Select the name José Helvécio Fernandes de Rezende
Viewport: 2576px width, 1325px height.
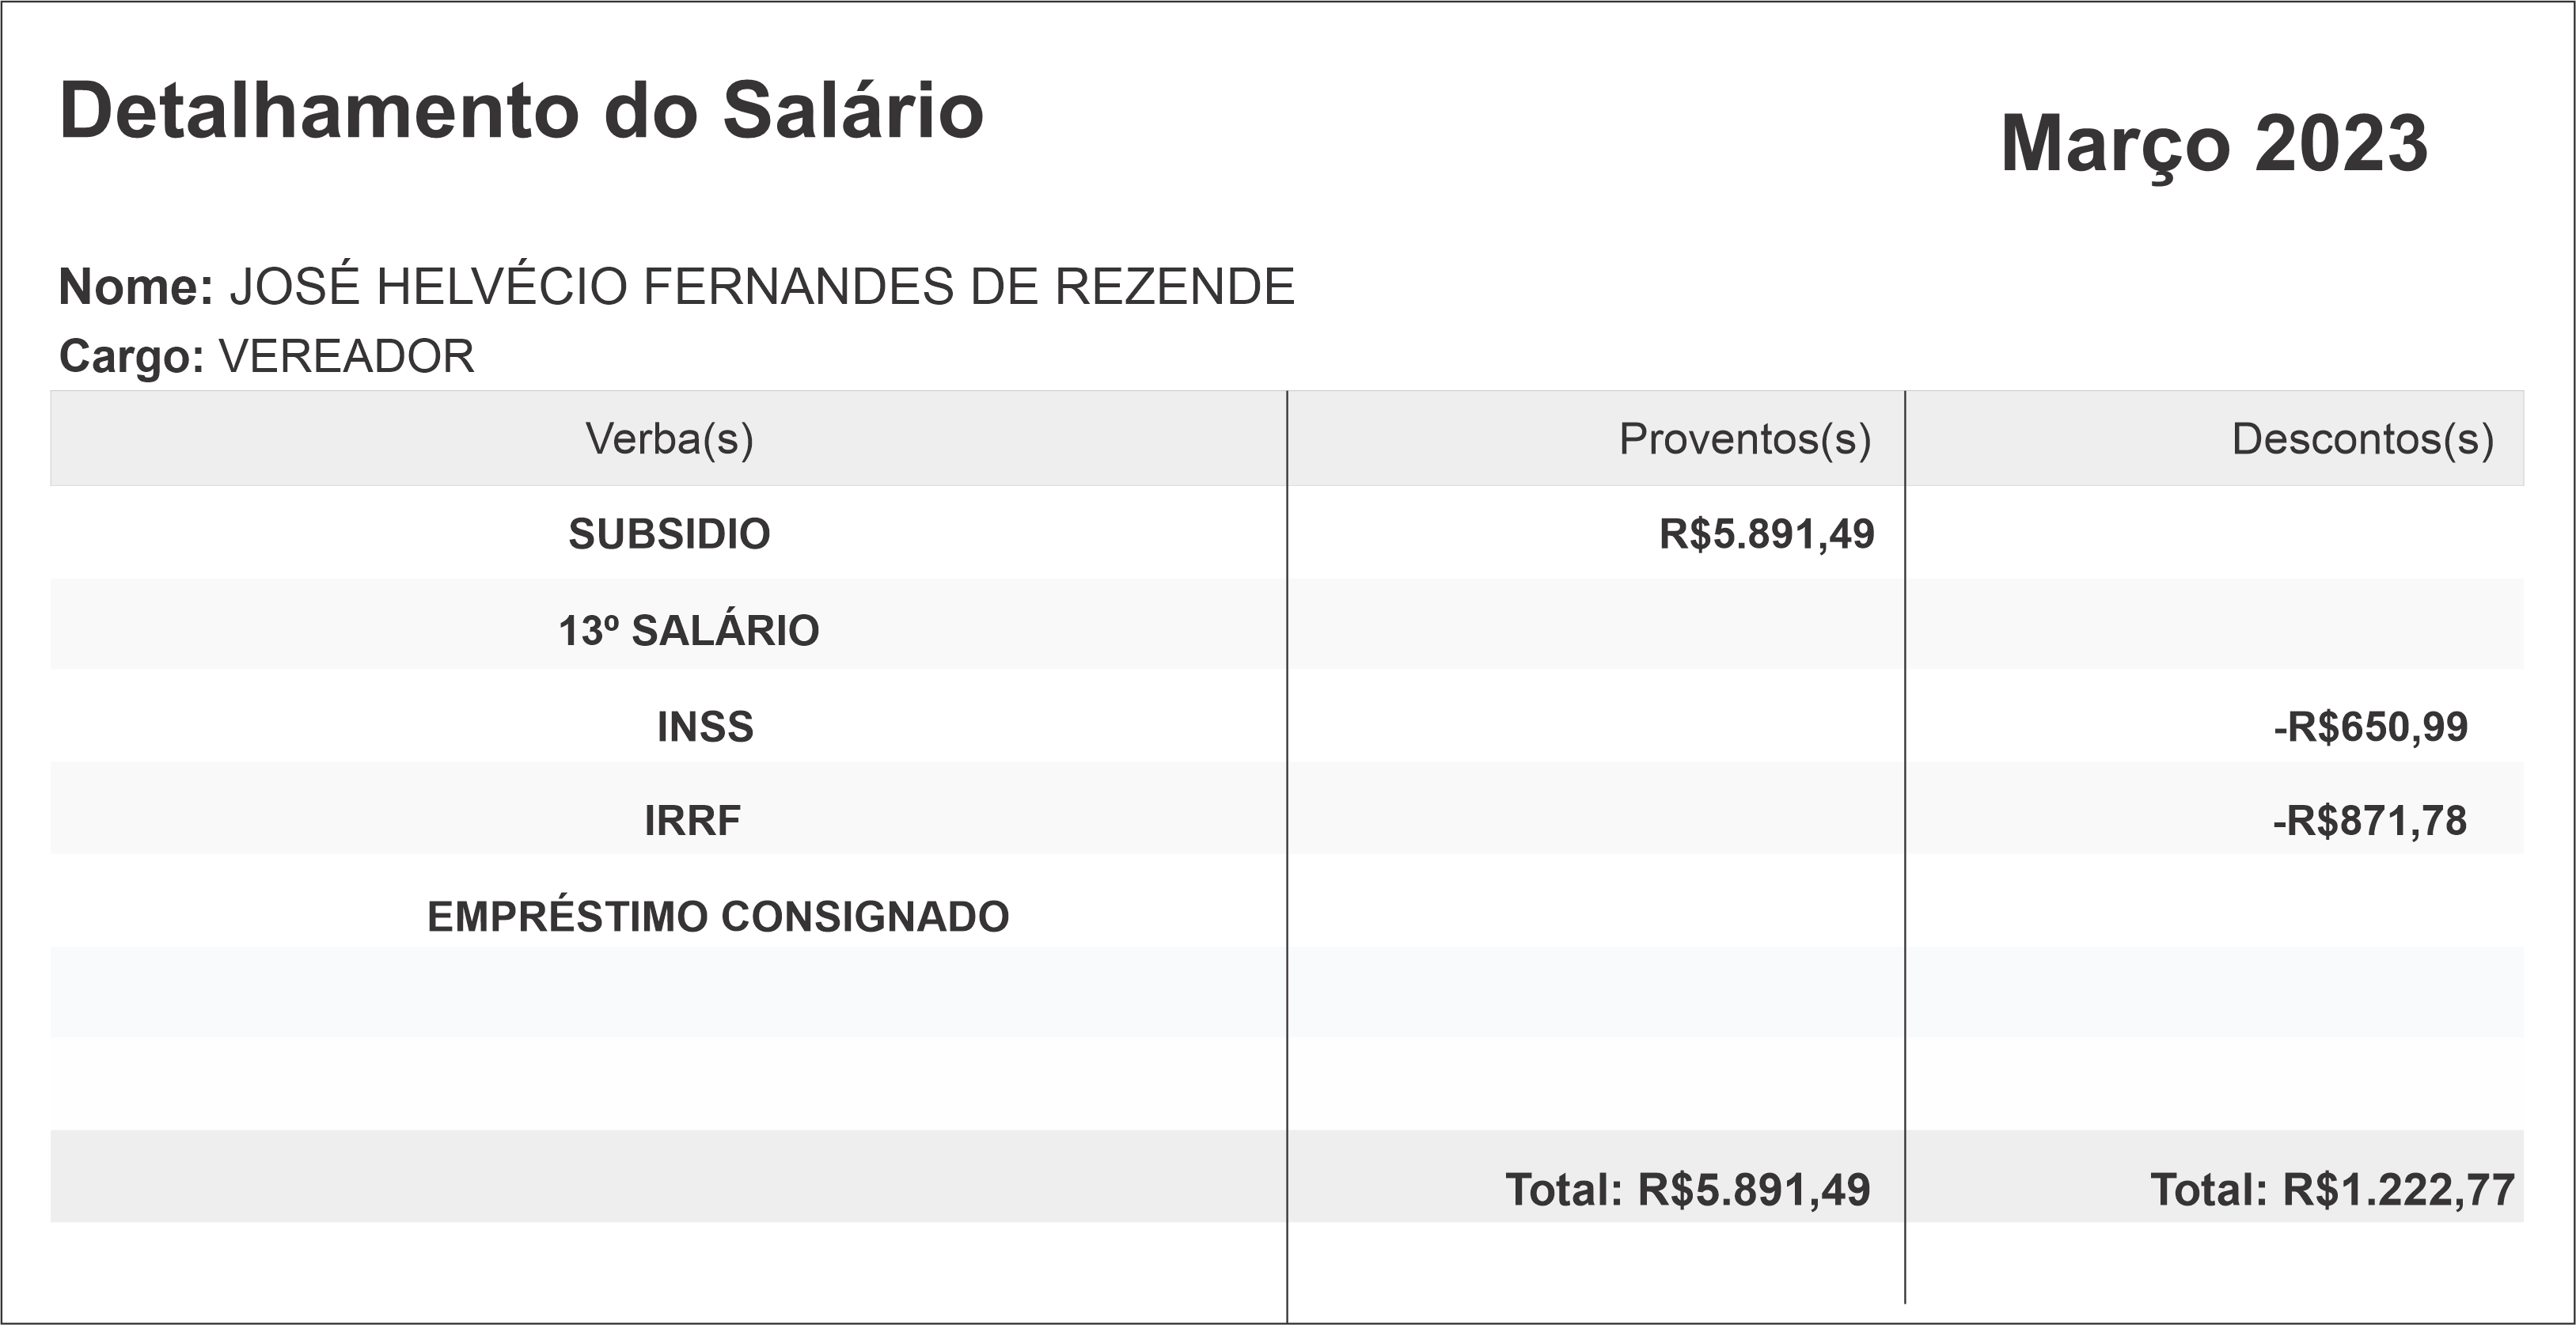pos(762,287)
